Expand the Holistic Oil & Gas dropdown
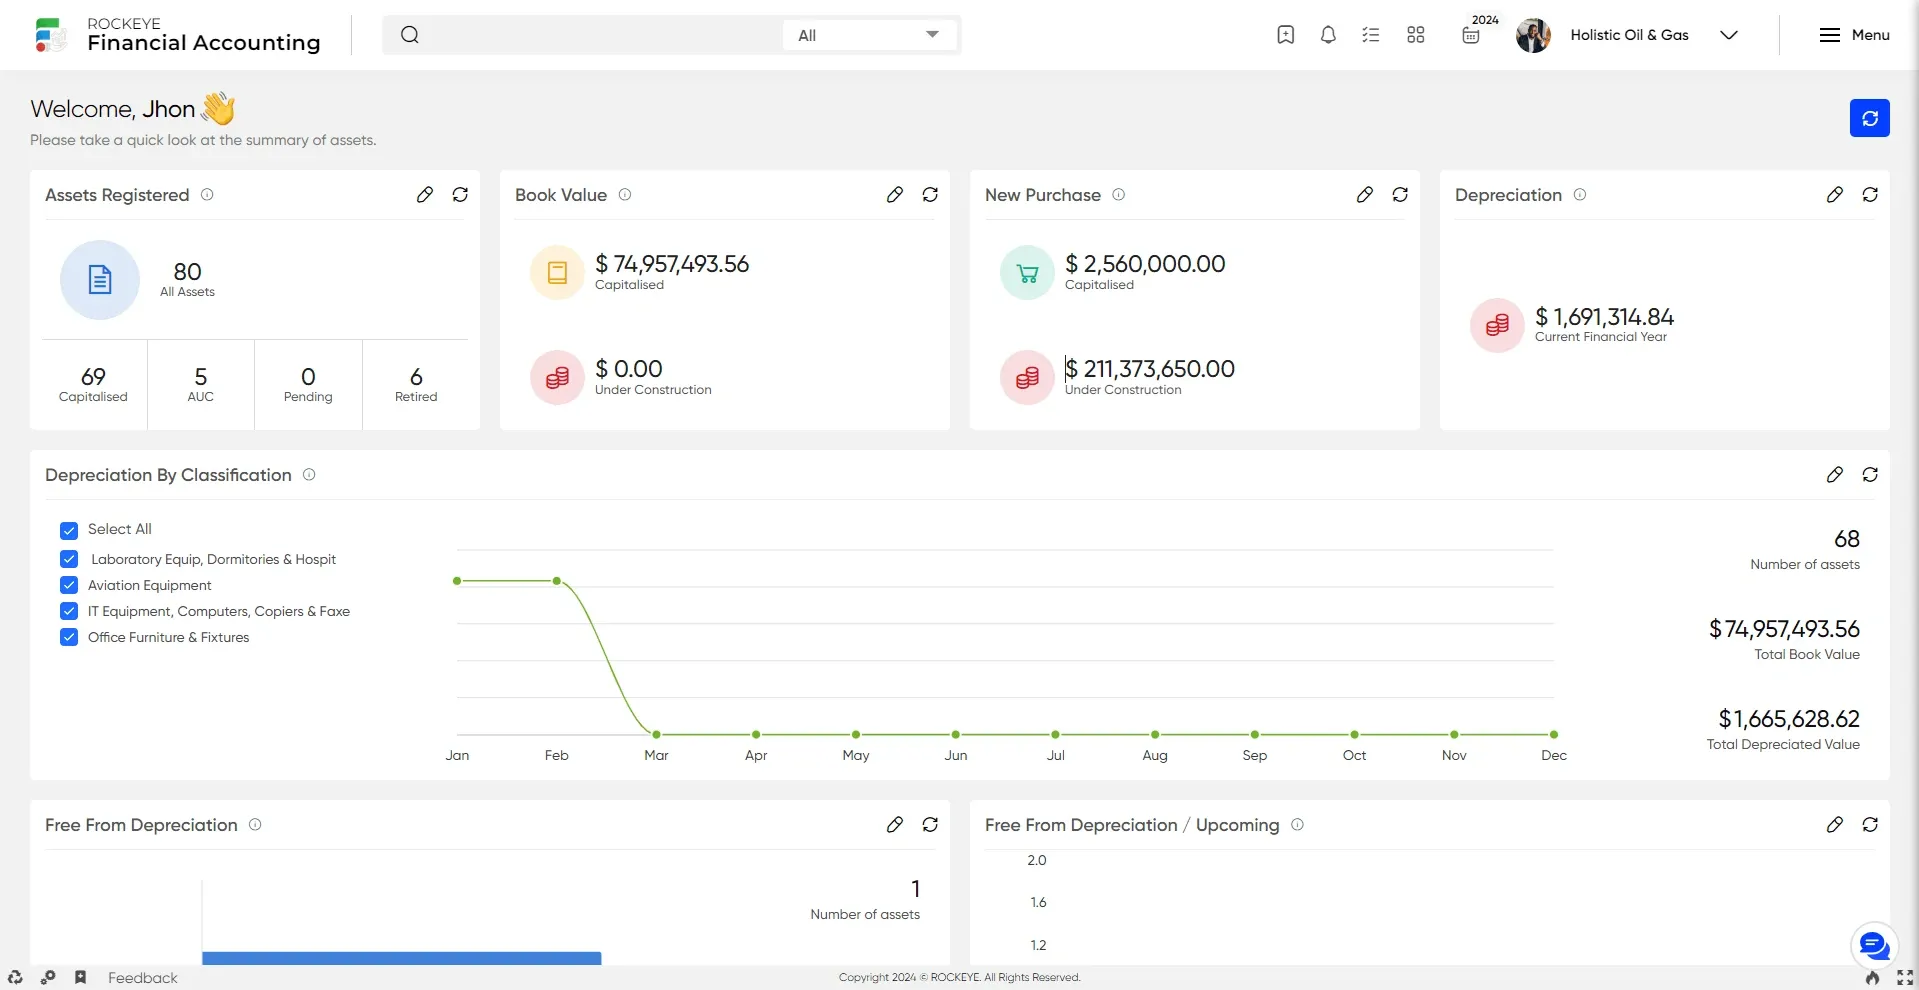The image size is (1919, 990). (1728, 35)
